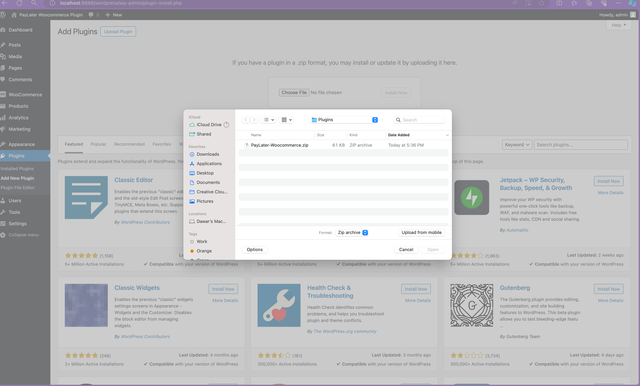Open the Plugins folder location dropdown
The height and width of the screenshot is (386, 640).
pyautogui.click(x=344, y=120)
